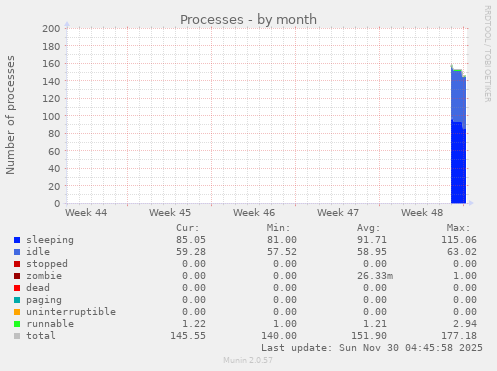Click the 'Min:' column header
The image size is (497, 371).
(278, 228)
